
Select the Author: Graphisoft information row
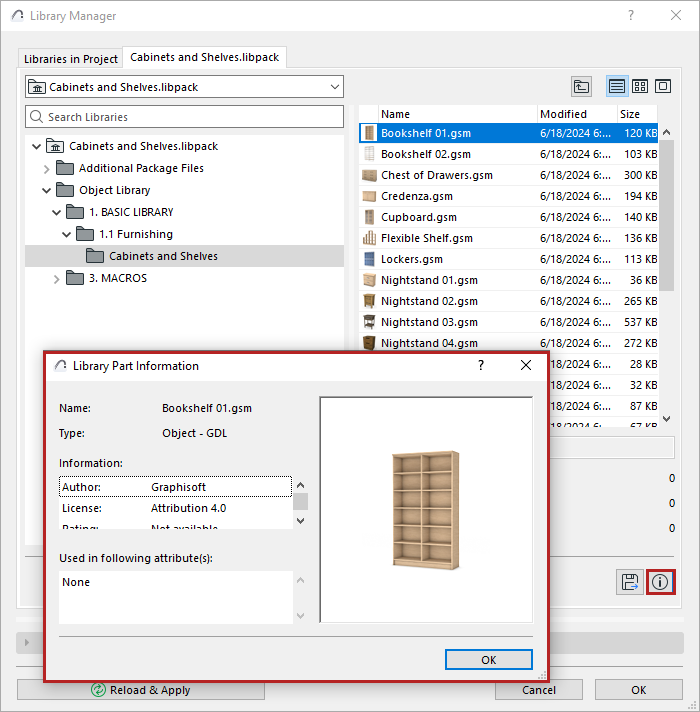[x=175, y=487]
